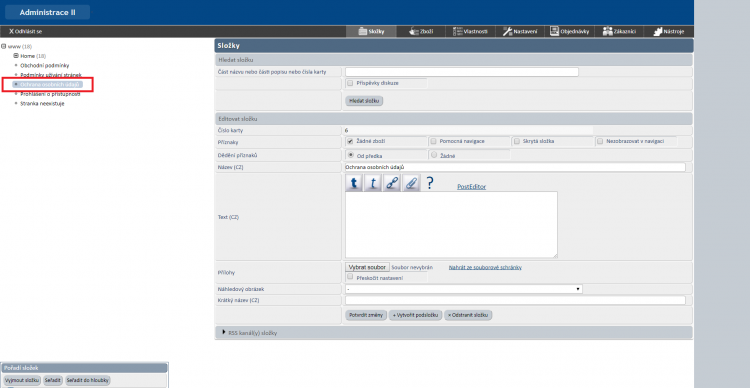Click the question mark help icon
The height and width of the screenshot is (388, 750).
click(430, 183)
